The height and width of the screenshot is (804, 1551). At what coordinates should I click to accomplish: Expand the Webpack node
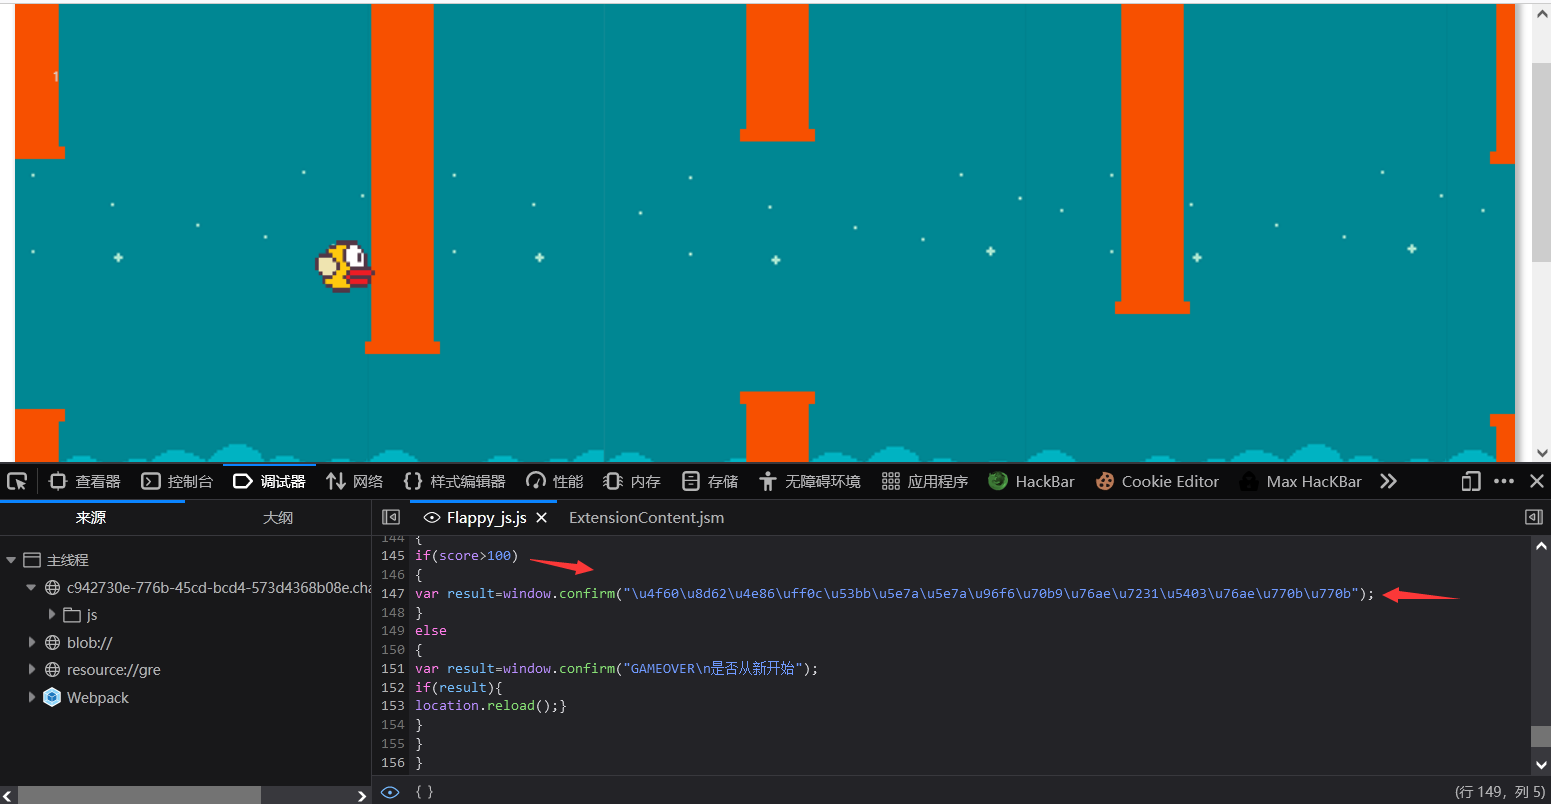coord(31,697)
